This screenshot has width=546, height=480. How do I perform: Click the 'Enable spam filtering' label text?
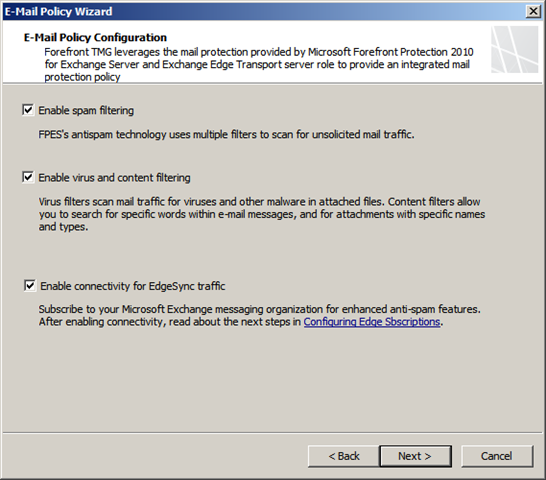(86, 110)
